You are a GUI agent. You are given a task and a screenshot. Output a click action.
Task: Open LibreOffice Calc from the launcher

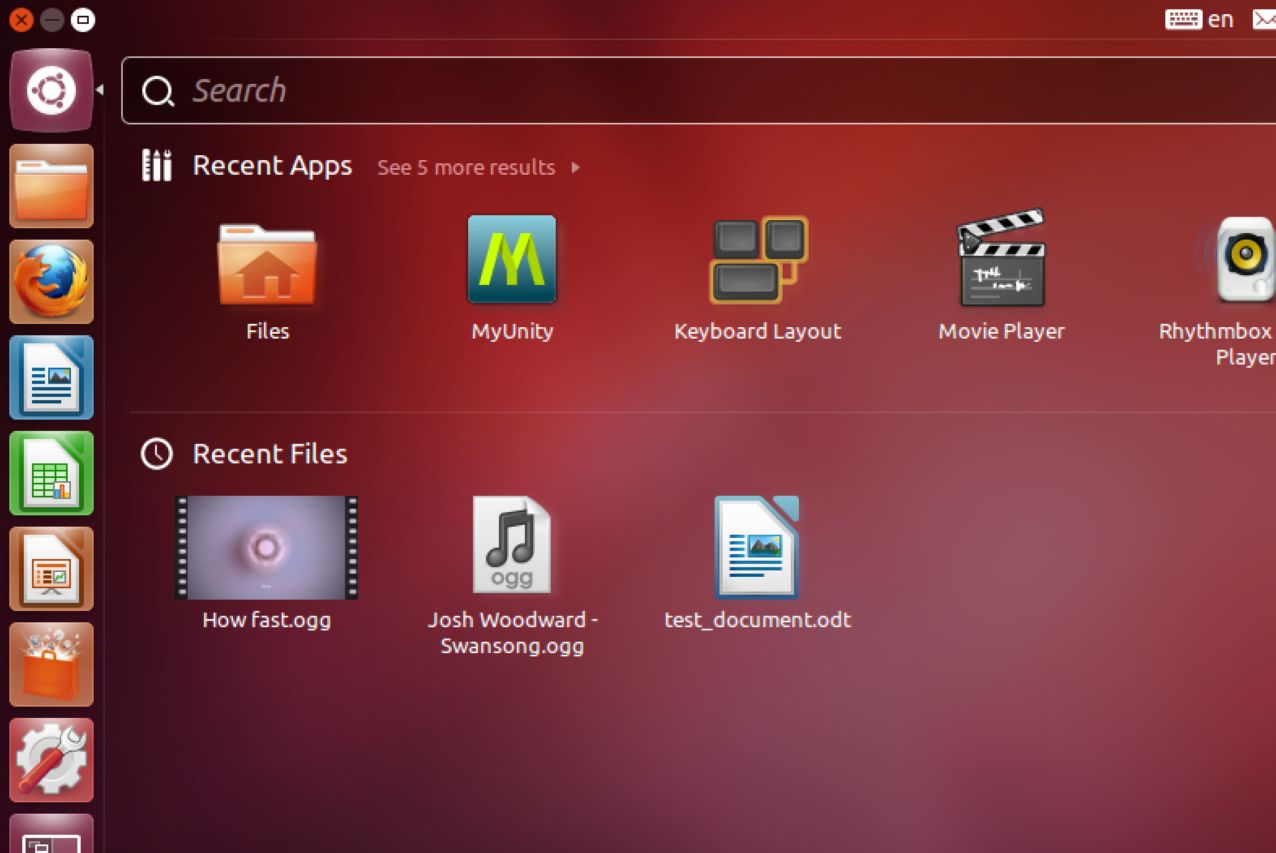coord(51,473)
